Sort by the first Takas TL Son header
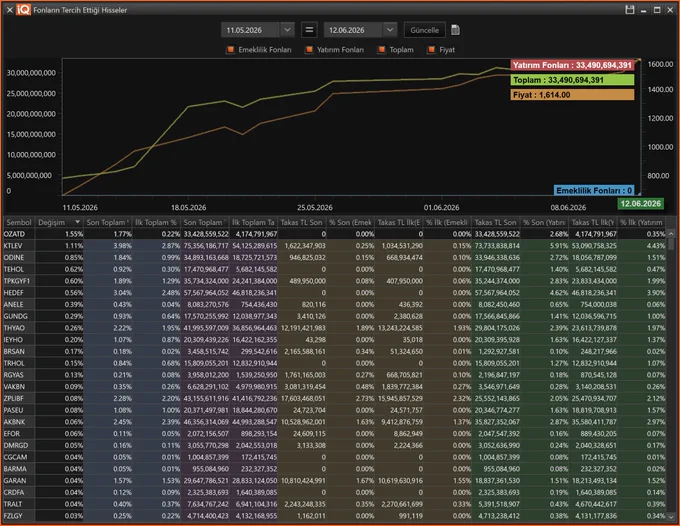The height and width of the screenshot is (526, 680). point(301,222)
